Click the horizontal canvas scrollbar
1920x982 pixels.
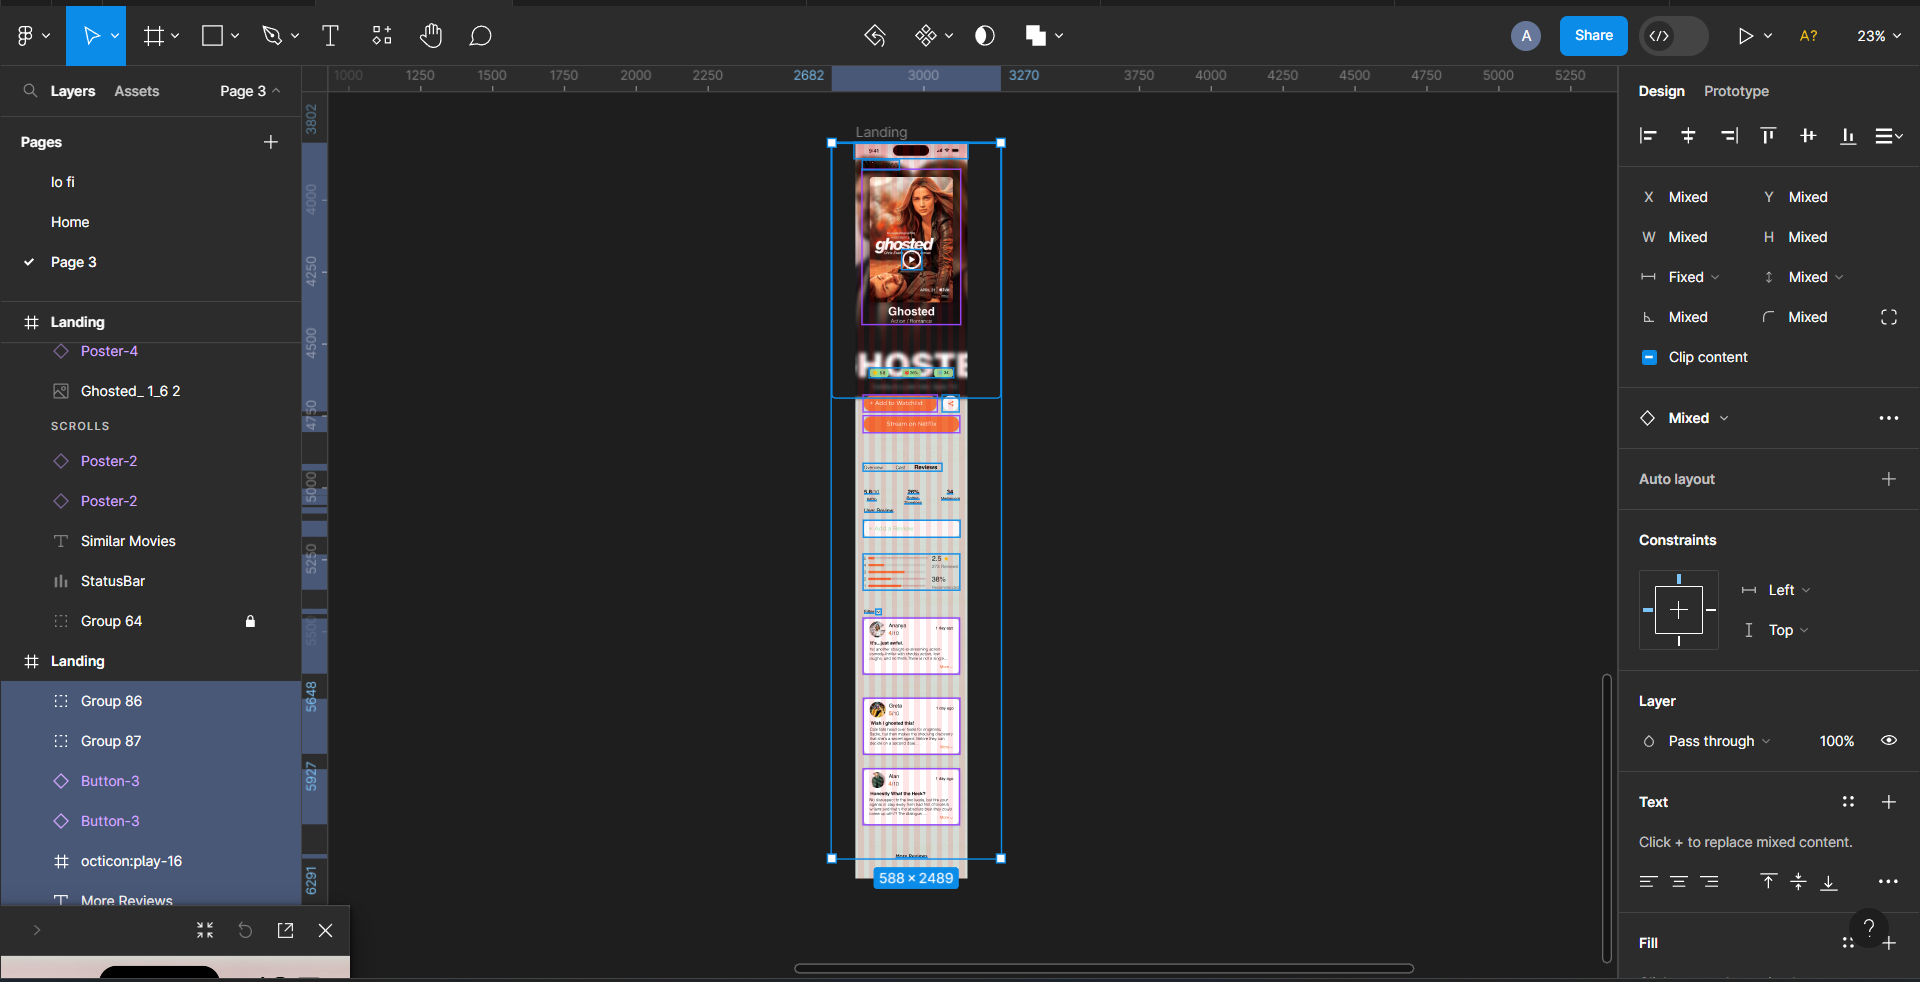1104,968
